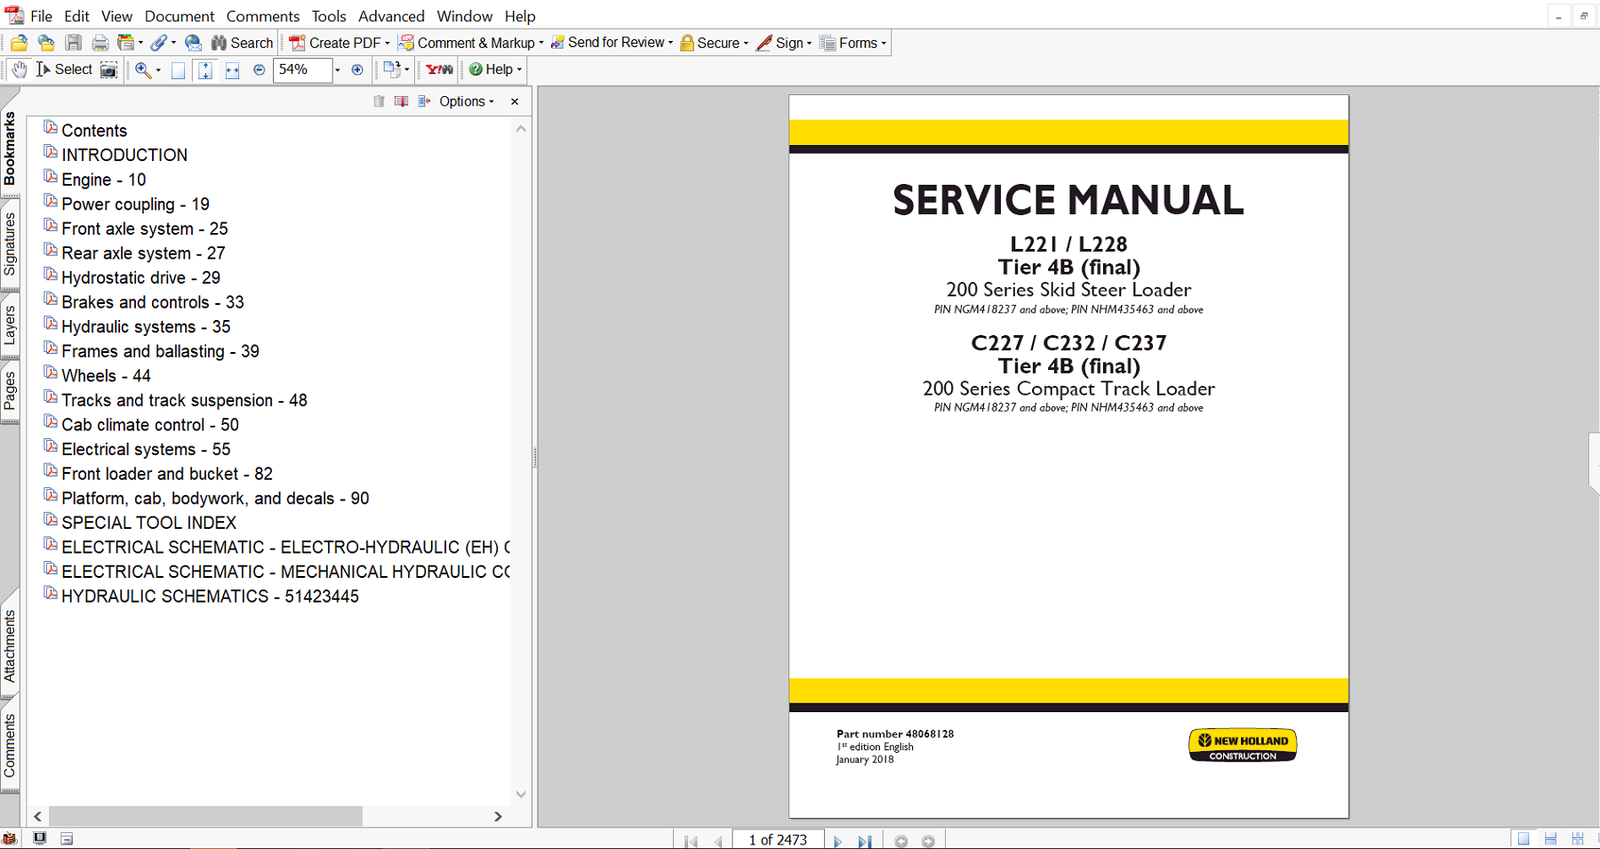Go to the last page
Screen dimensions: 1600x849
865,841
